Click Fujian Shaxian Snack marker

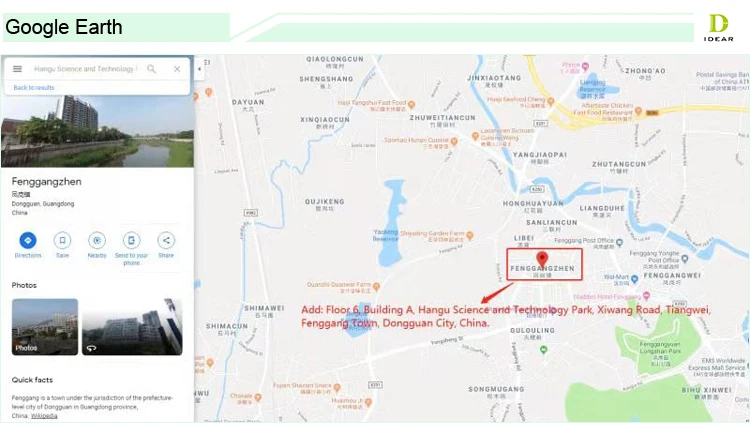pyautogui.click(x=337, y=388)
